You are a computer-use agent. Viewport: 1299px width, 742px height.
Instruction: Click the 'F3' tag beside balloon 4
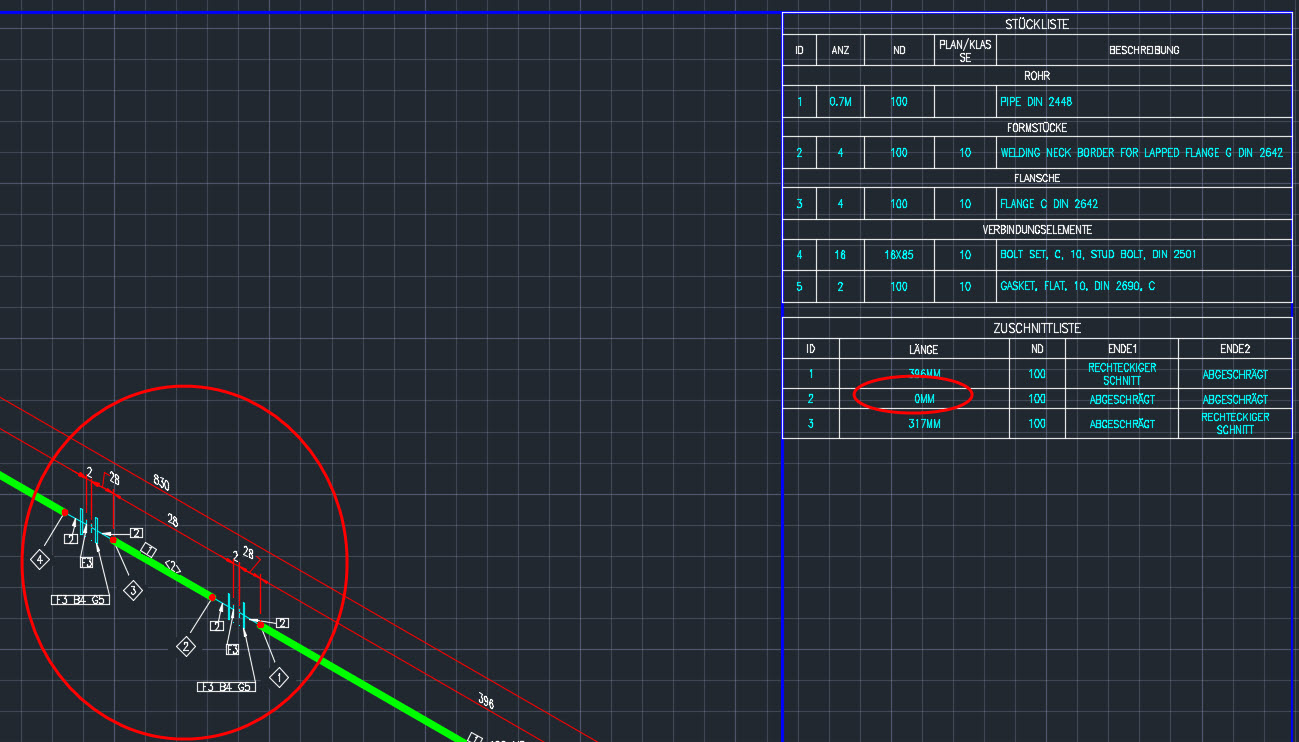click(x=87, y=563)
